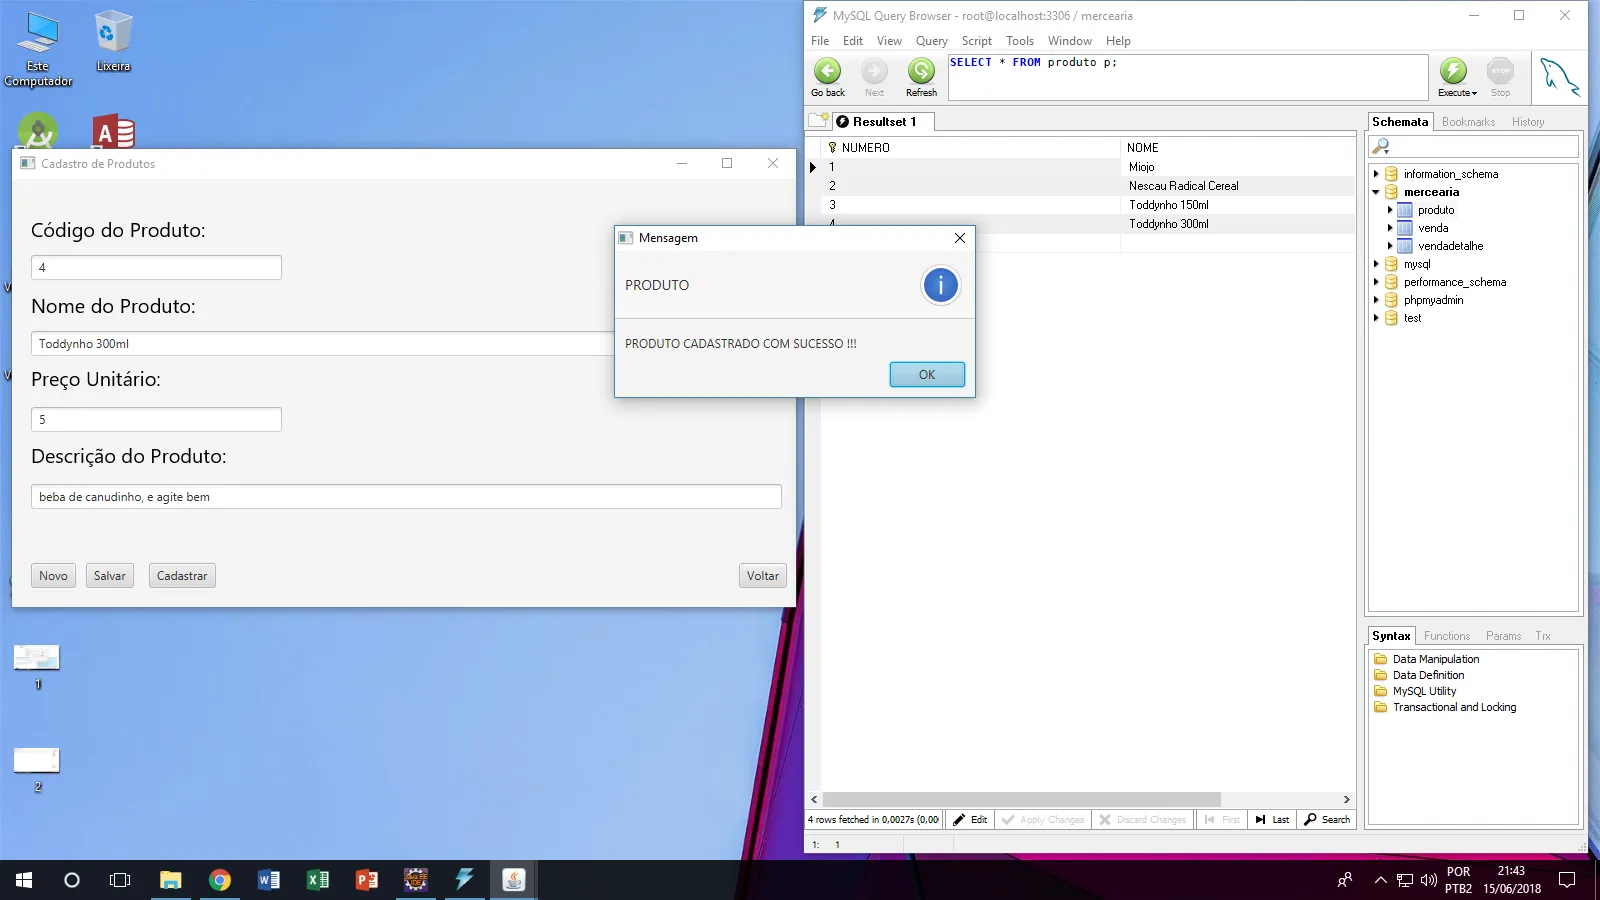This screenshot has height=900, width=1600.
Task: Click the Edit pencil in result toolbar
Action: pos(970,820)
